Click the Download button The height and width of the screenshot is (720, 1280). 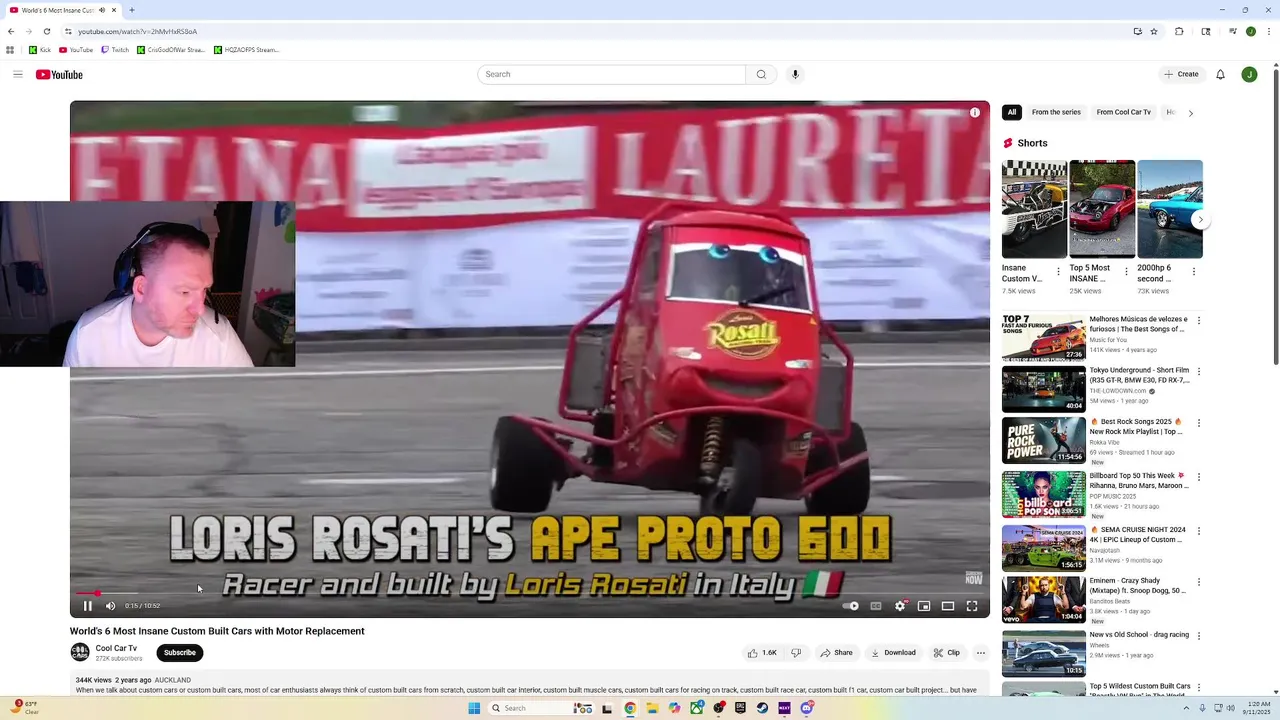pos(893,653)
